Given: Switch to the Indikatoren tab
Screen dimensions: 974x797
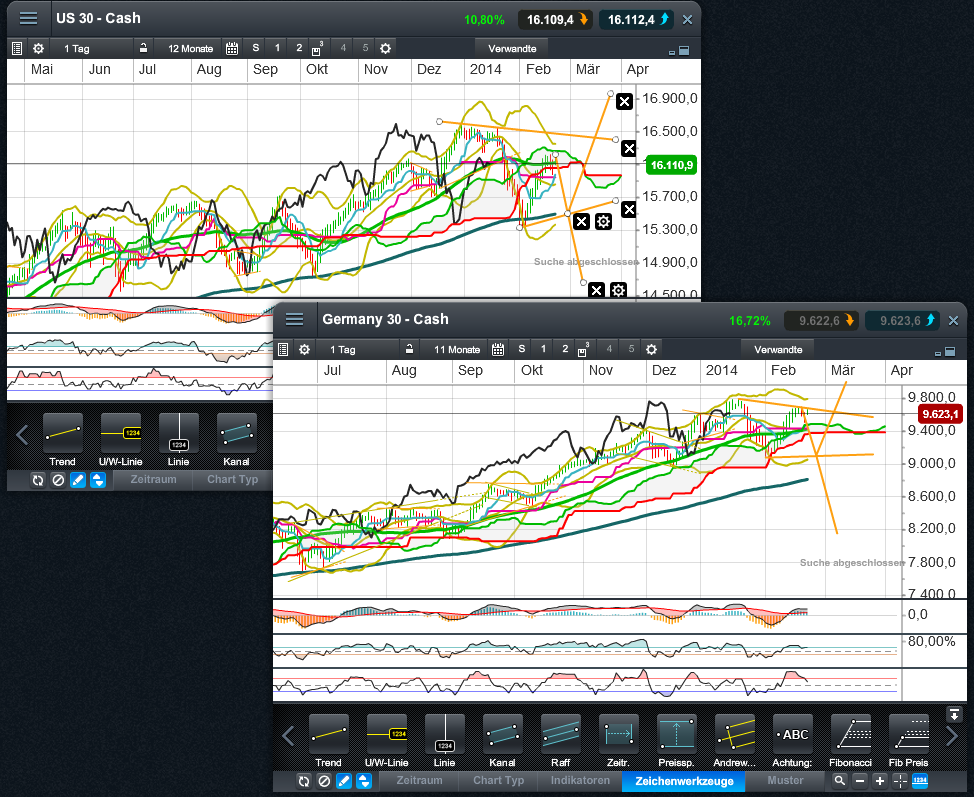Looking at the screenshot, I should pos(580,780).
